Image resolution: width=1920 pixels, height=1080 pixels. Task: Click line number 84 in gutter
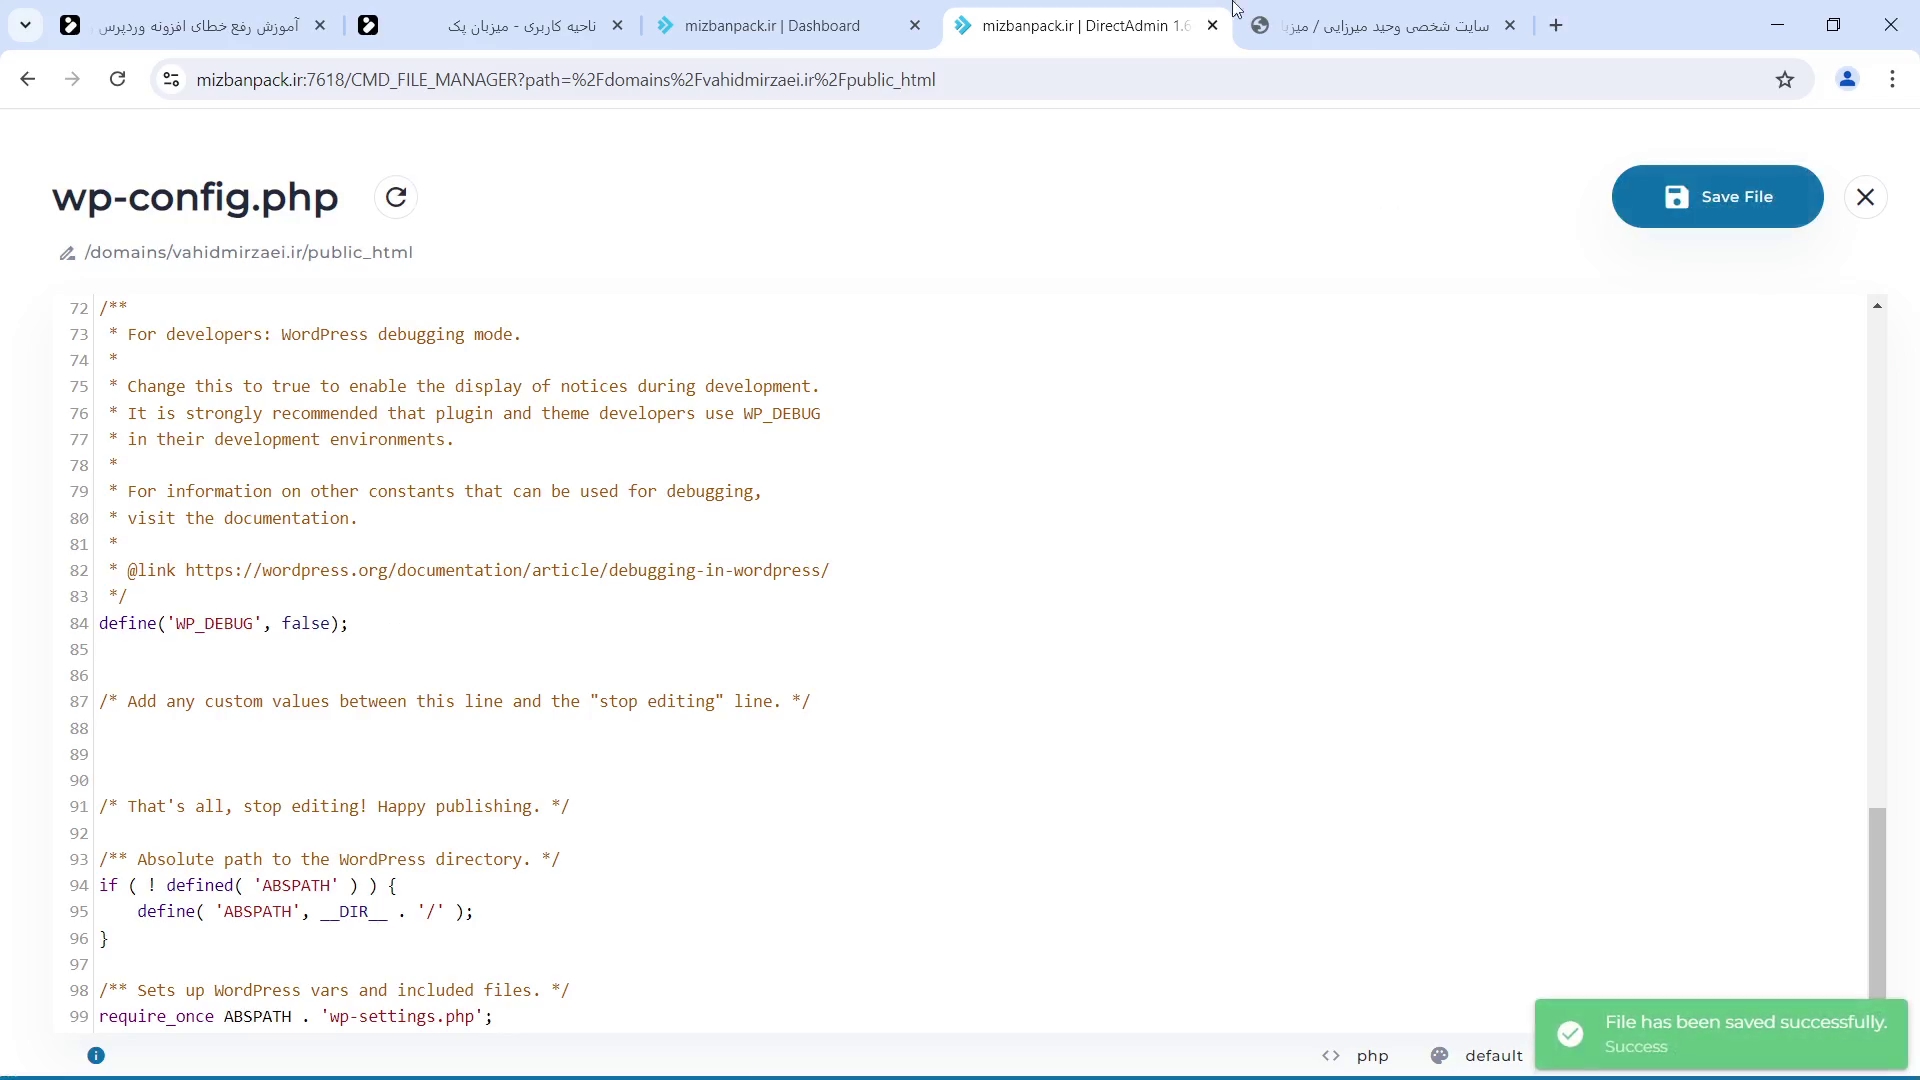(79, 624)
